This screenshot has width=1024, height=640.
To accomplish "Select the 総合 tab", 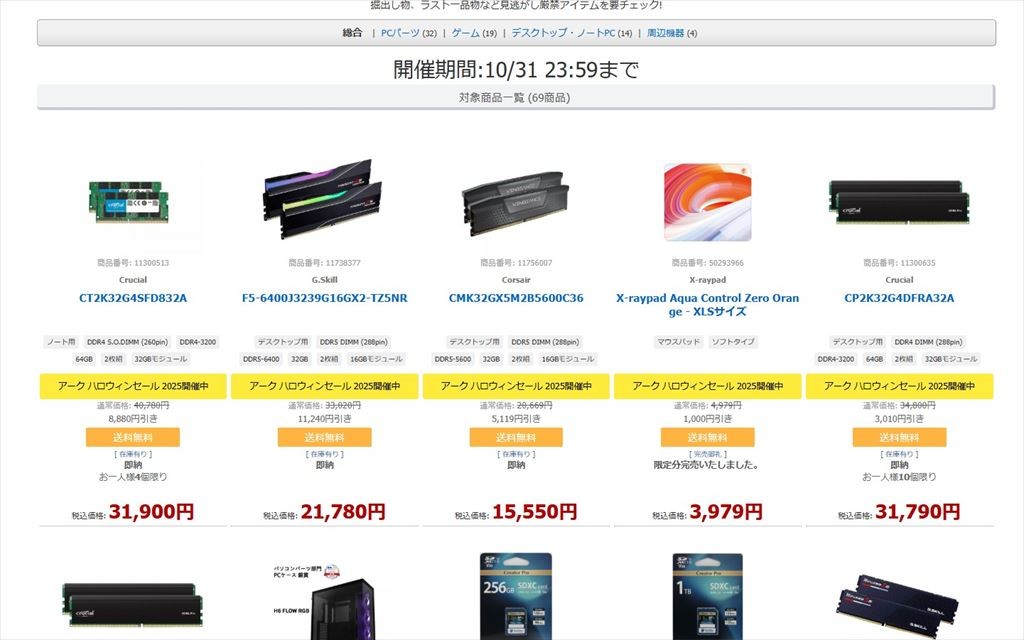I will pyautogui.click(x=352, y=33).
